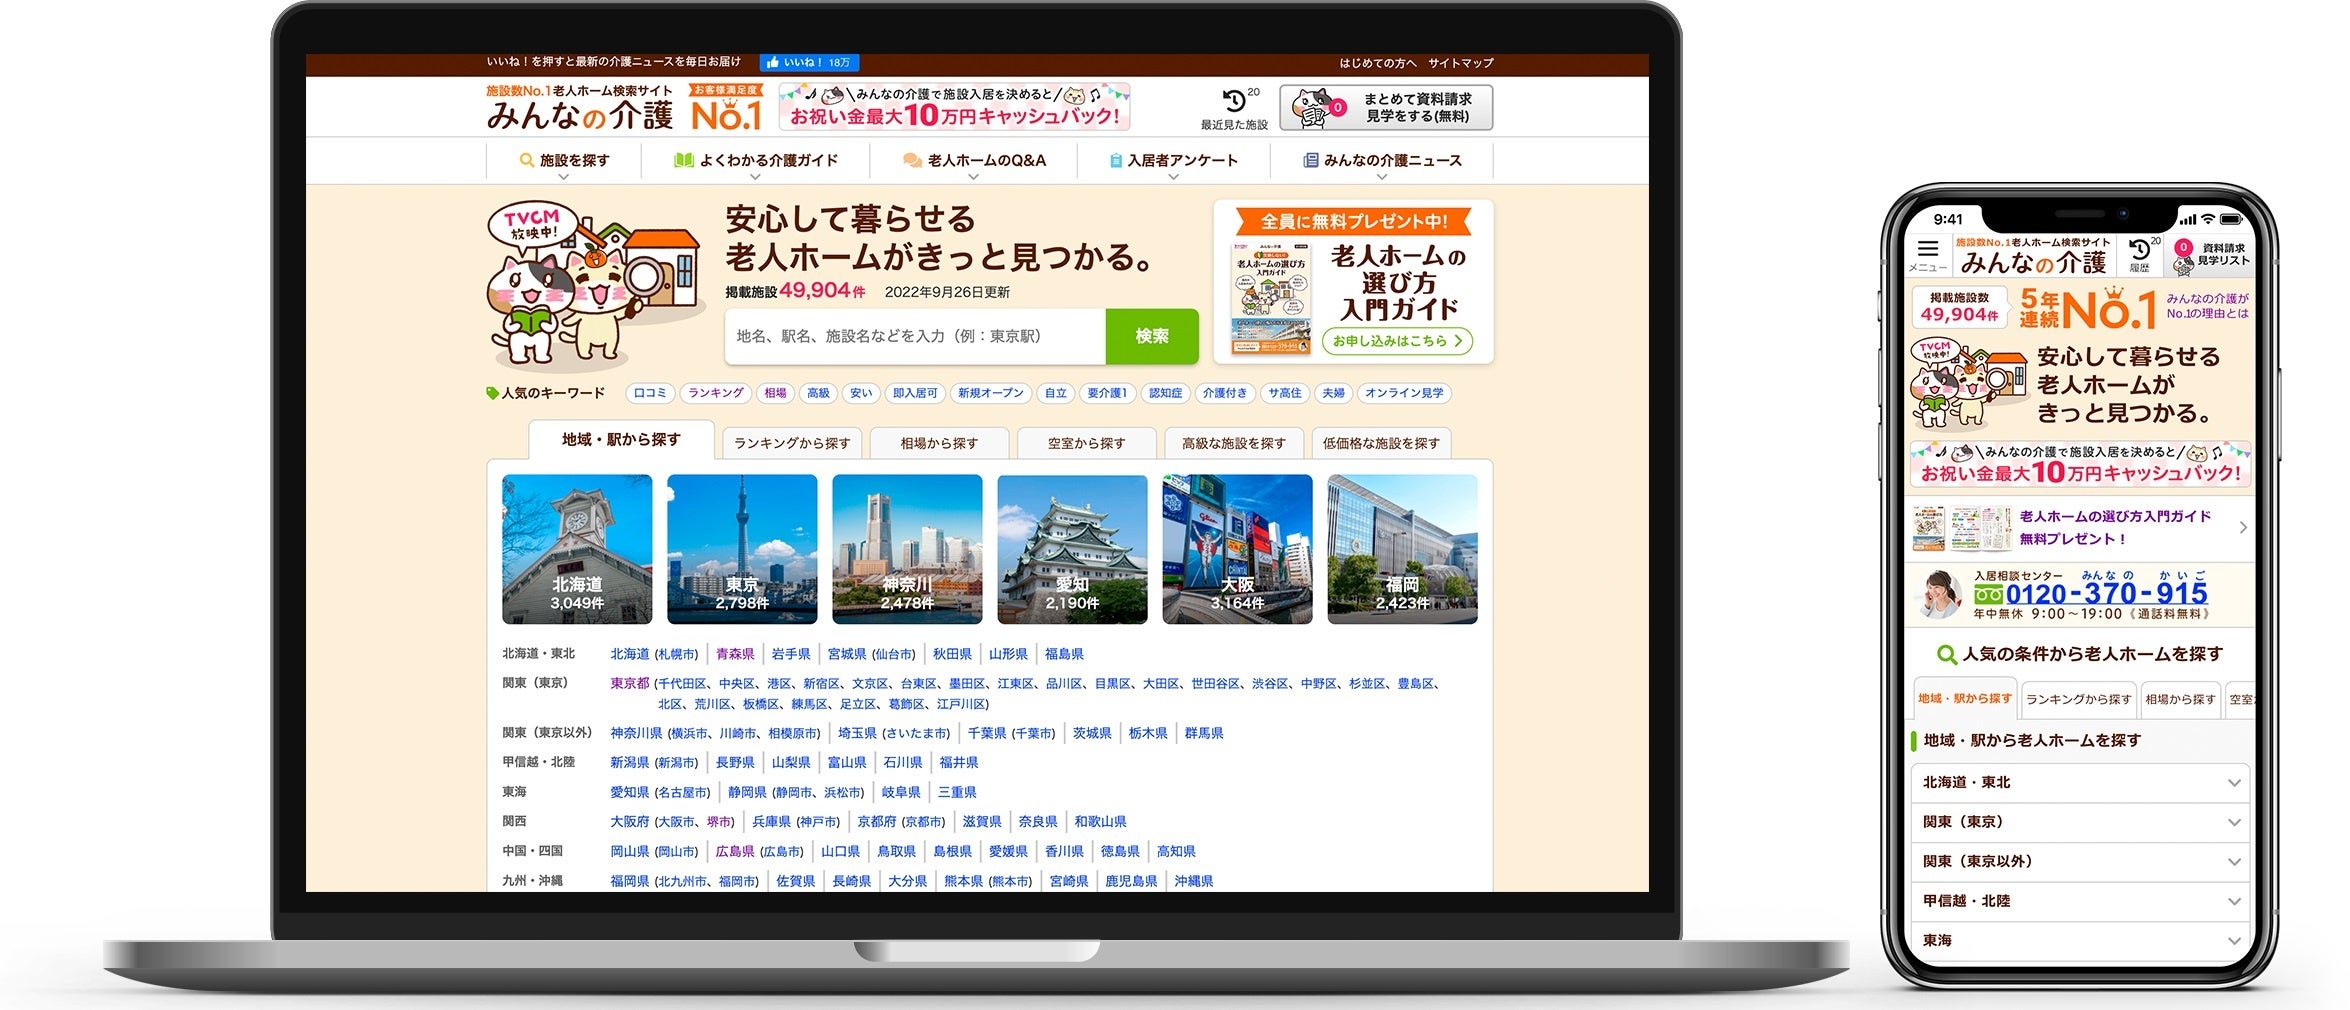Screen dimensions: 2350x1010
Task: Open the 福岡 2,423件 photo tile
Action: tap(1402, 549)
